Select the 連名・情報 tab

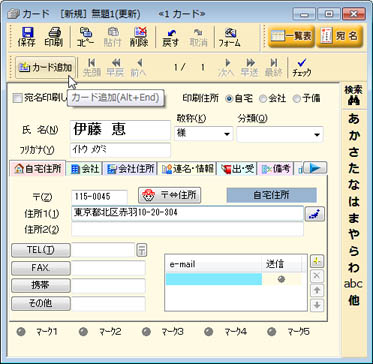[x=187, y=169]
